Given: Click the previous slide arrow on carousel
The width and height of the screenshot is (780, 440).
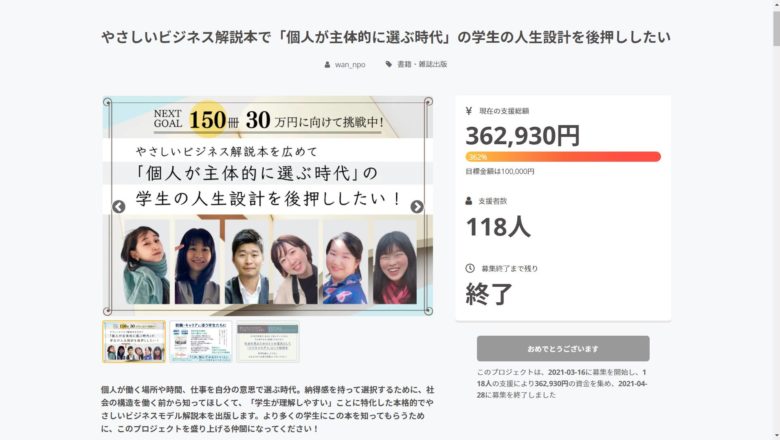Looking at the screenshot, I should click(118, 207).
